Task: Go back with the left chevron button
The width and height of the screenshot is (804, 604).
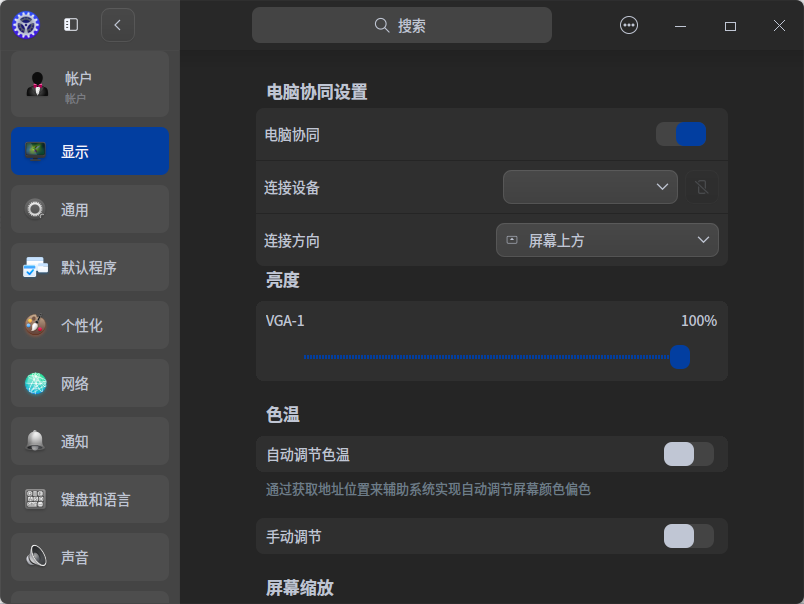Action: point(118,25)
